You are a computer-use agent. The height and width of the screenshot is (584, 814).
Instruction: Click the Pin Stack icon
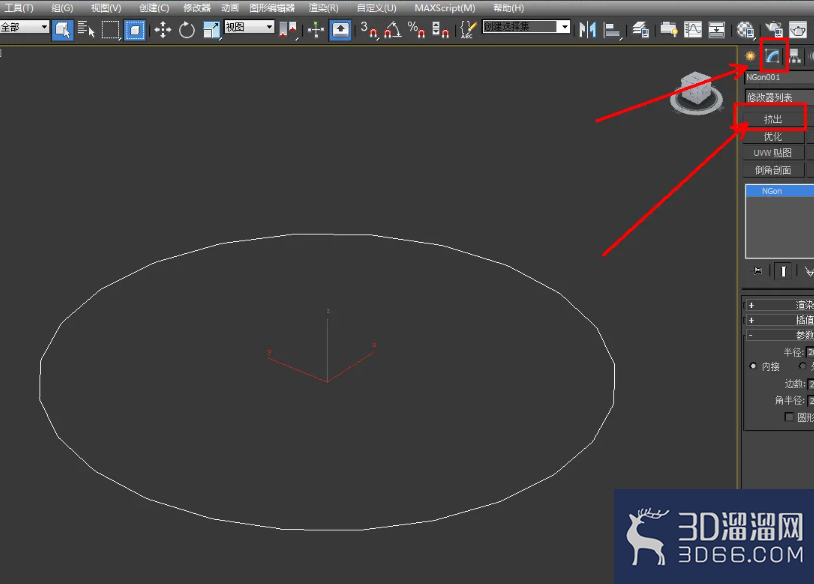(758, 271)
